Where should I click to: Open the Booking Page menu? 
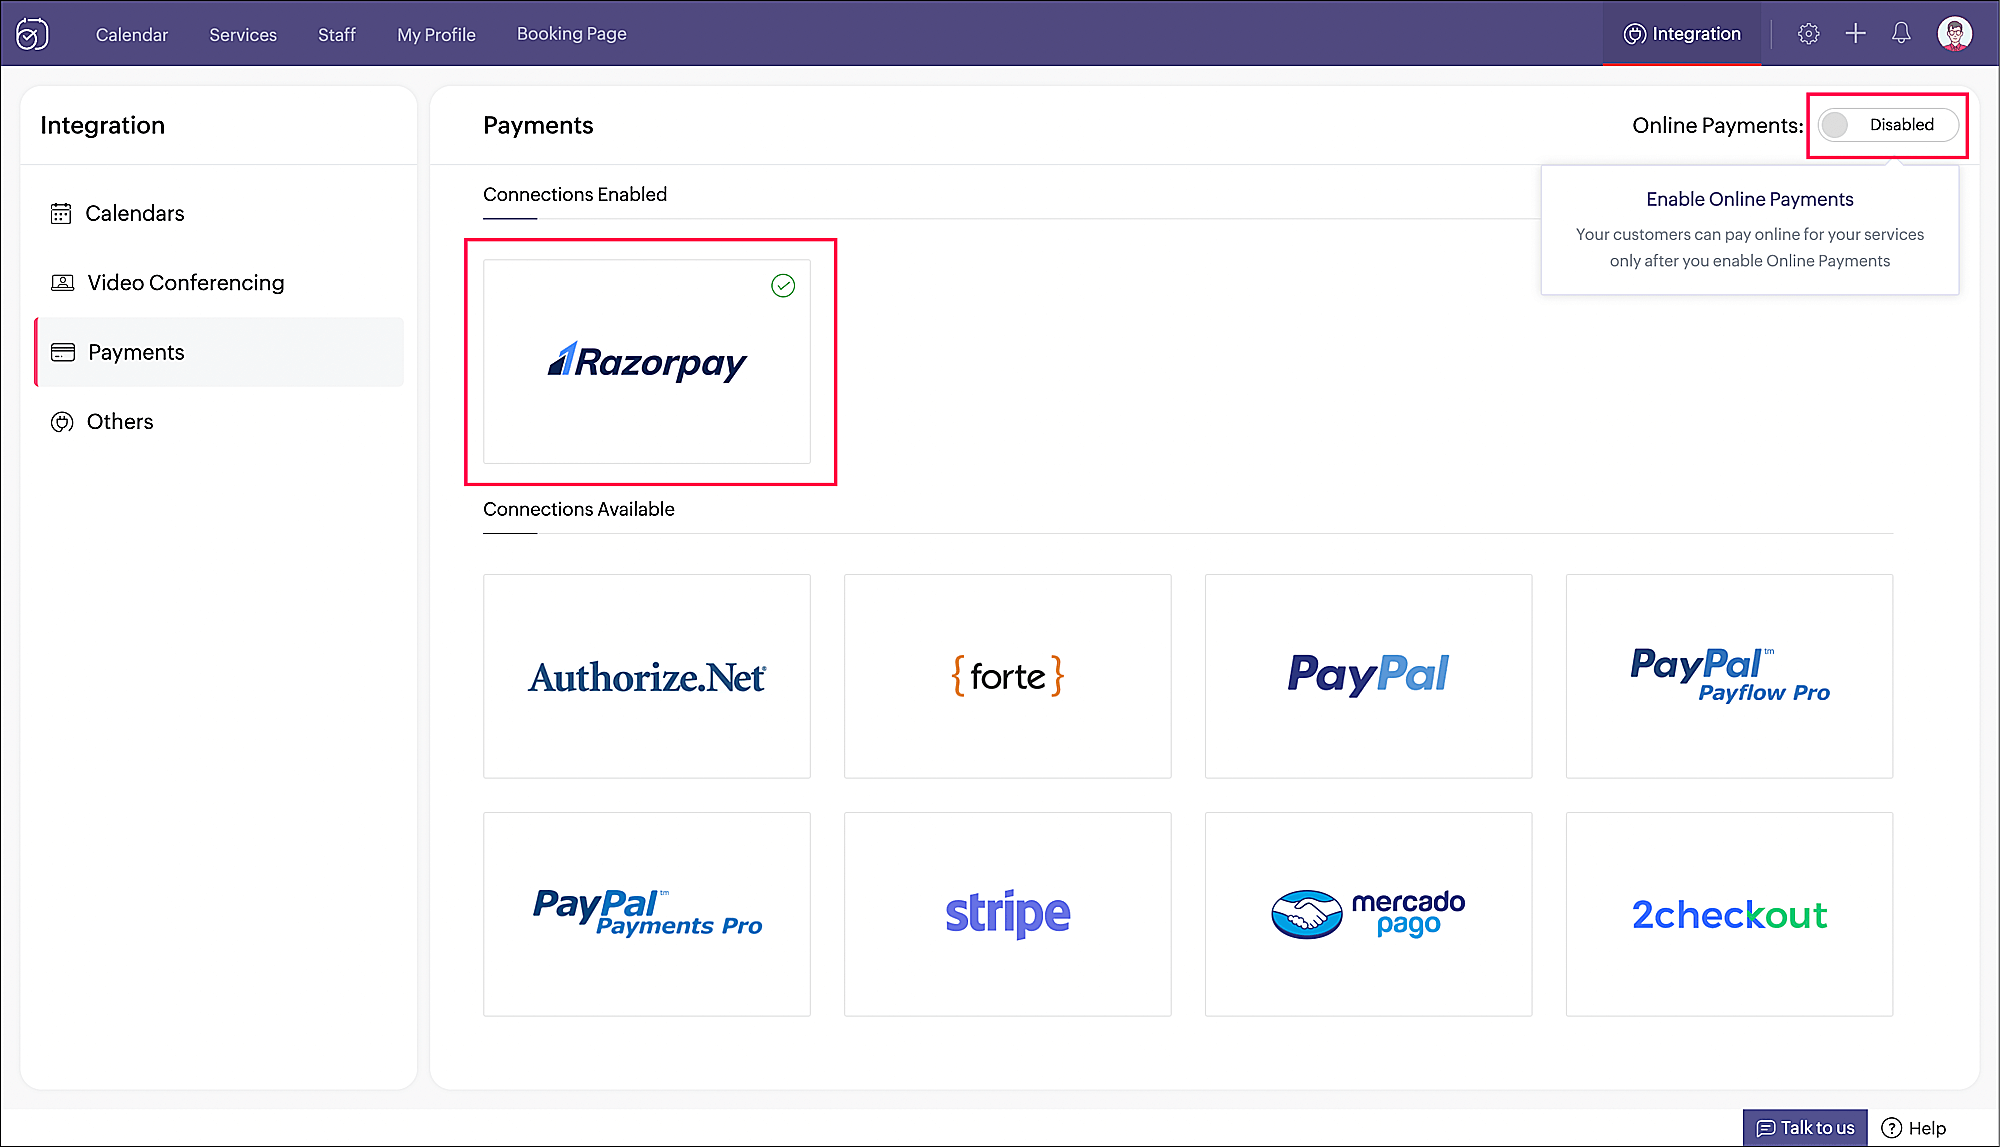pyautogui.click(x=572, y=34)
